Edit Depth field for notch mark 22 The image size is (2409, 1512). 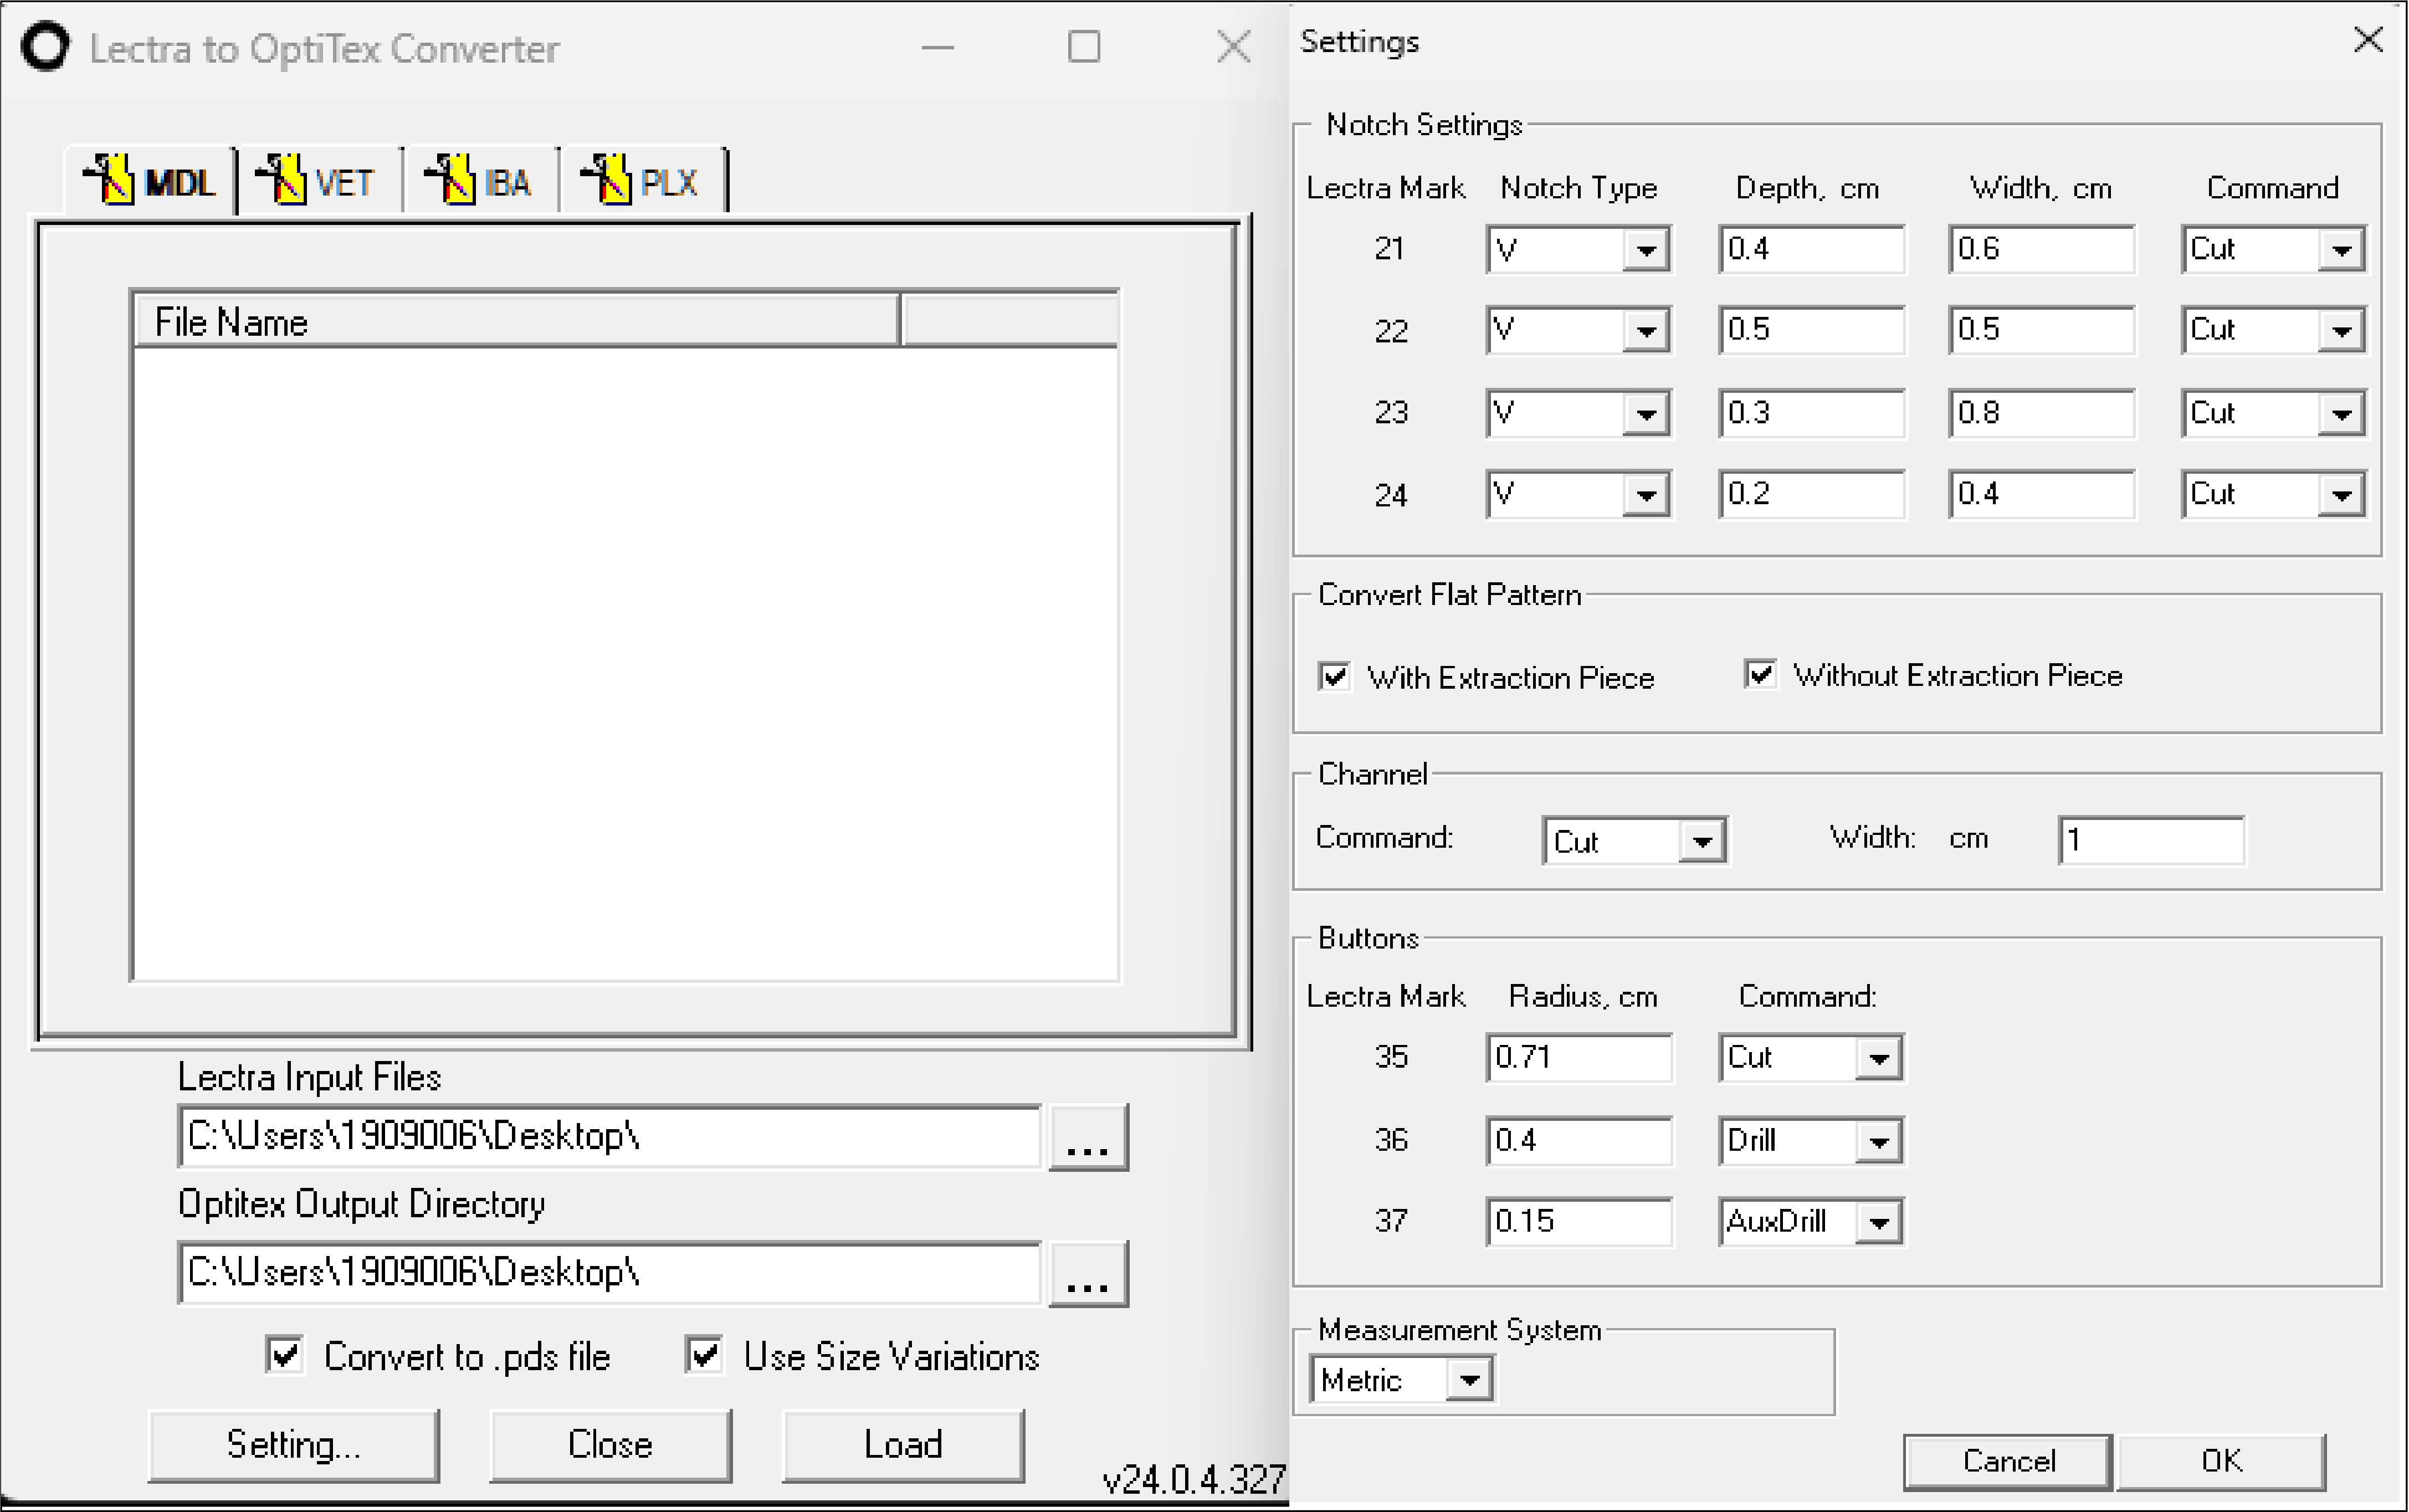coord(1811,330)
